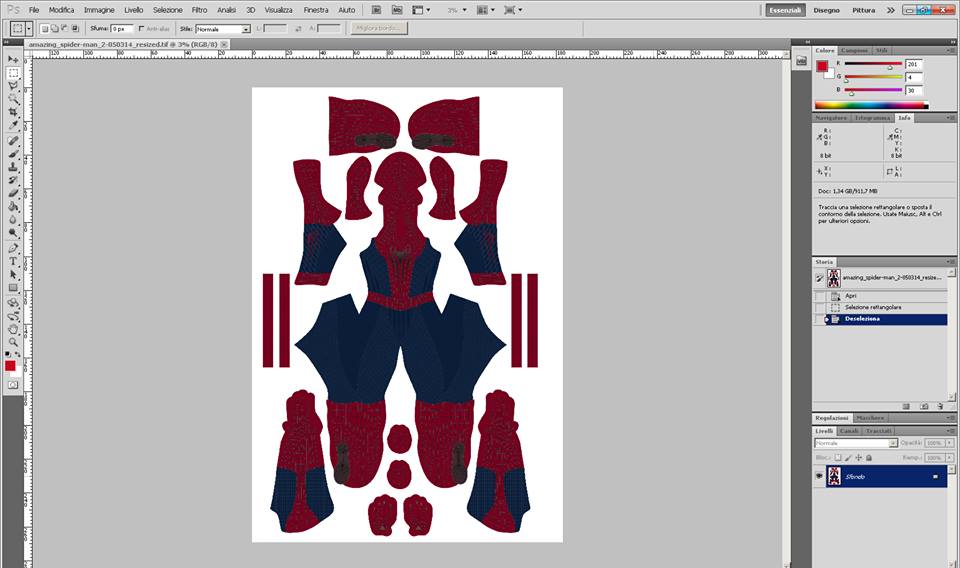
Task: Toggle history source box beside Apri
Action: 819,296
